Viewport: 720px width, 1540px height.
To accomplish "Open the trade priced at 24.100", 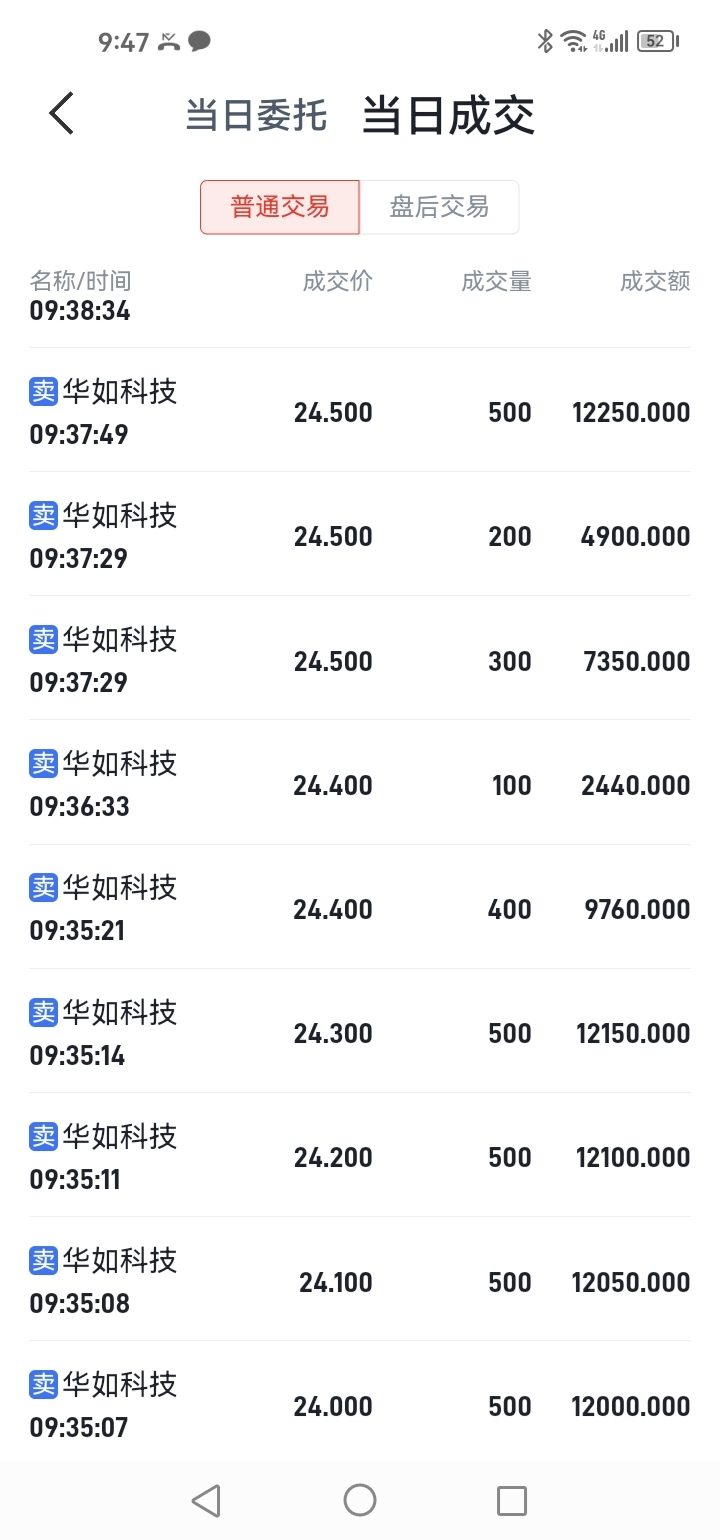I will tap(360, 1279).
